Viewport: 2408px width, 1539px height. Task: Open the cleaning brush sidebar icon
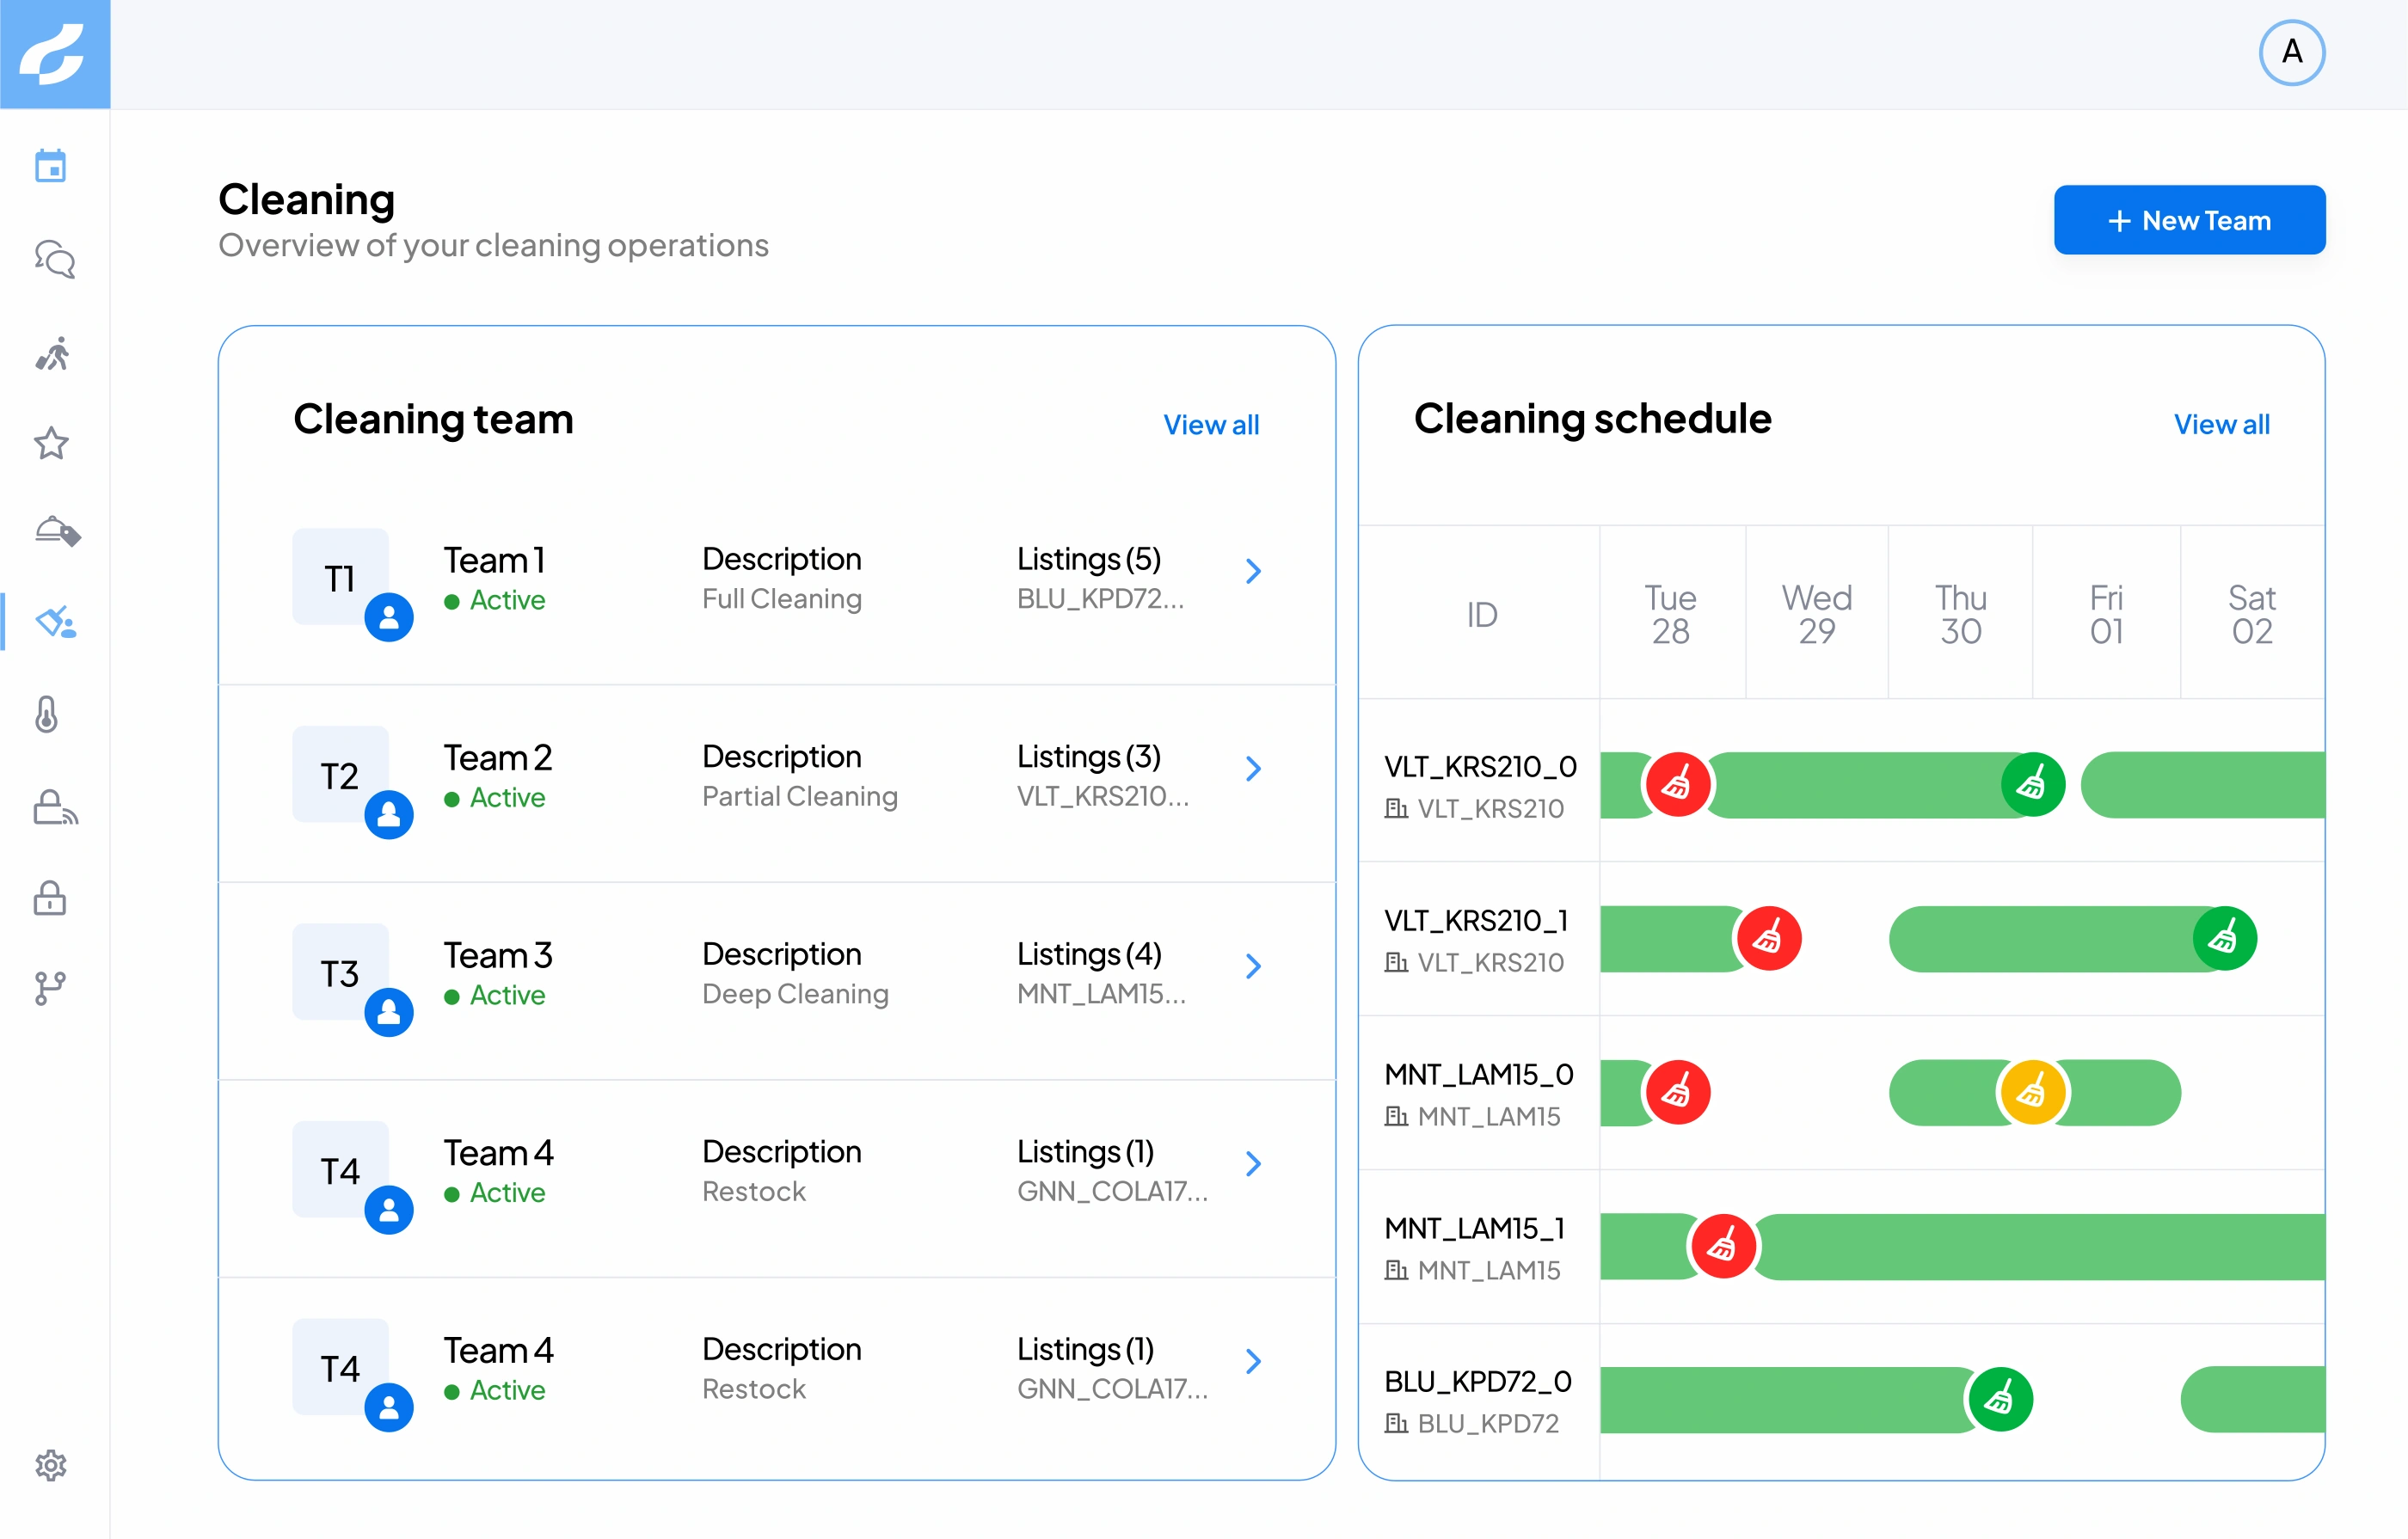click(x=56, y=622)
